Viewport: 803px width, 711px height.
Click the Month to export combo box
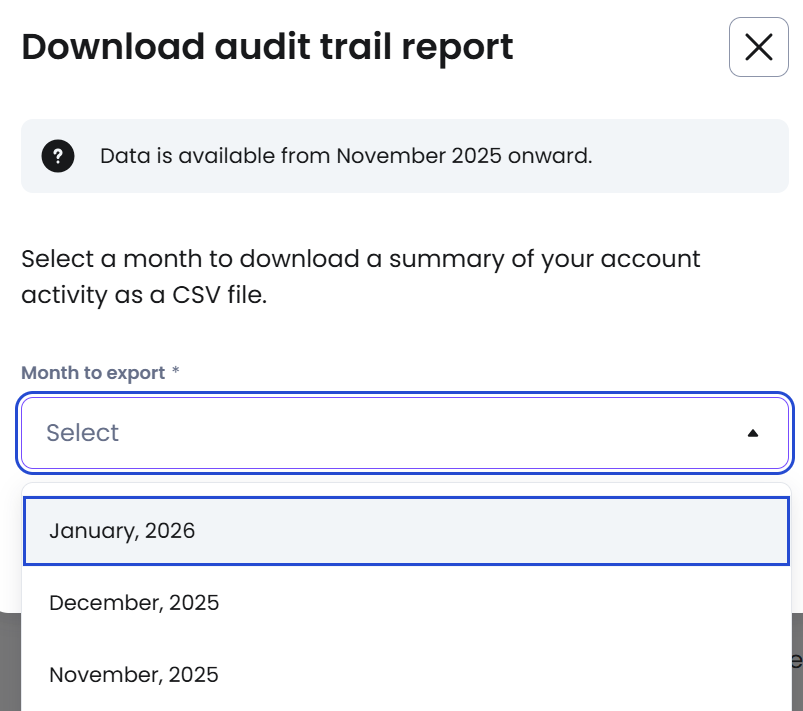(x=400, y=433)
